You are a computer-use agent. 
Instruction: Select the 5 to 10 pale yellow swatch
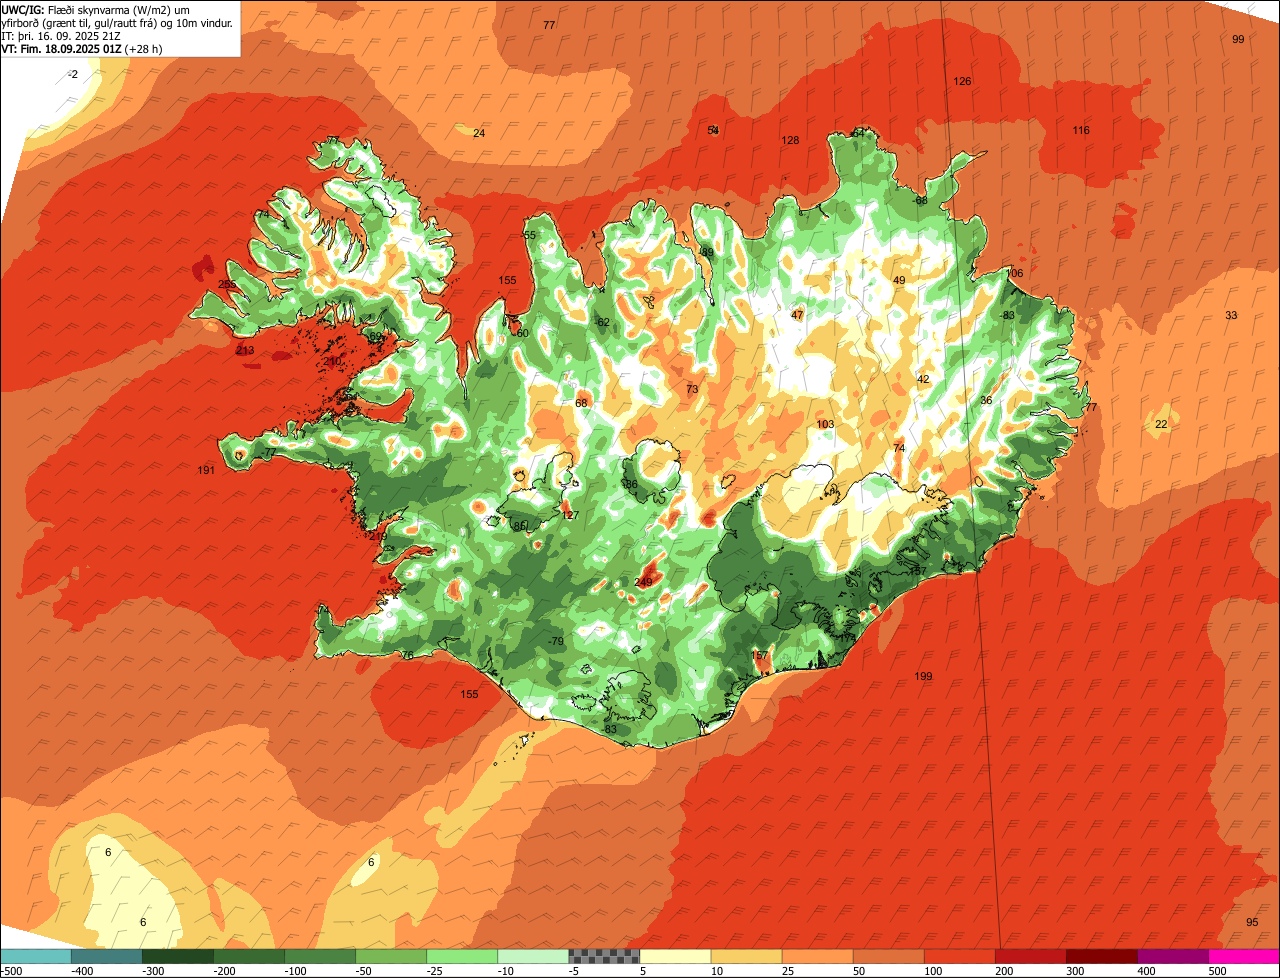(x=675, y=956)
